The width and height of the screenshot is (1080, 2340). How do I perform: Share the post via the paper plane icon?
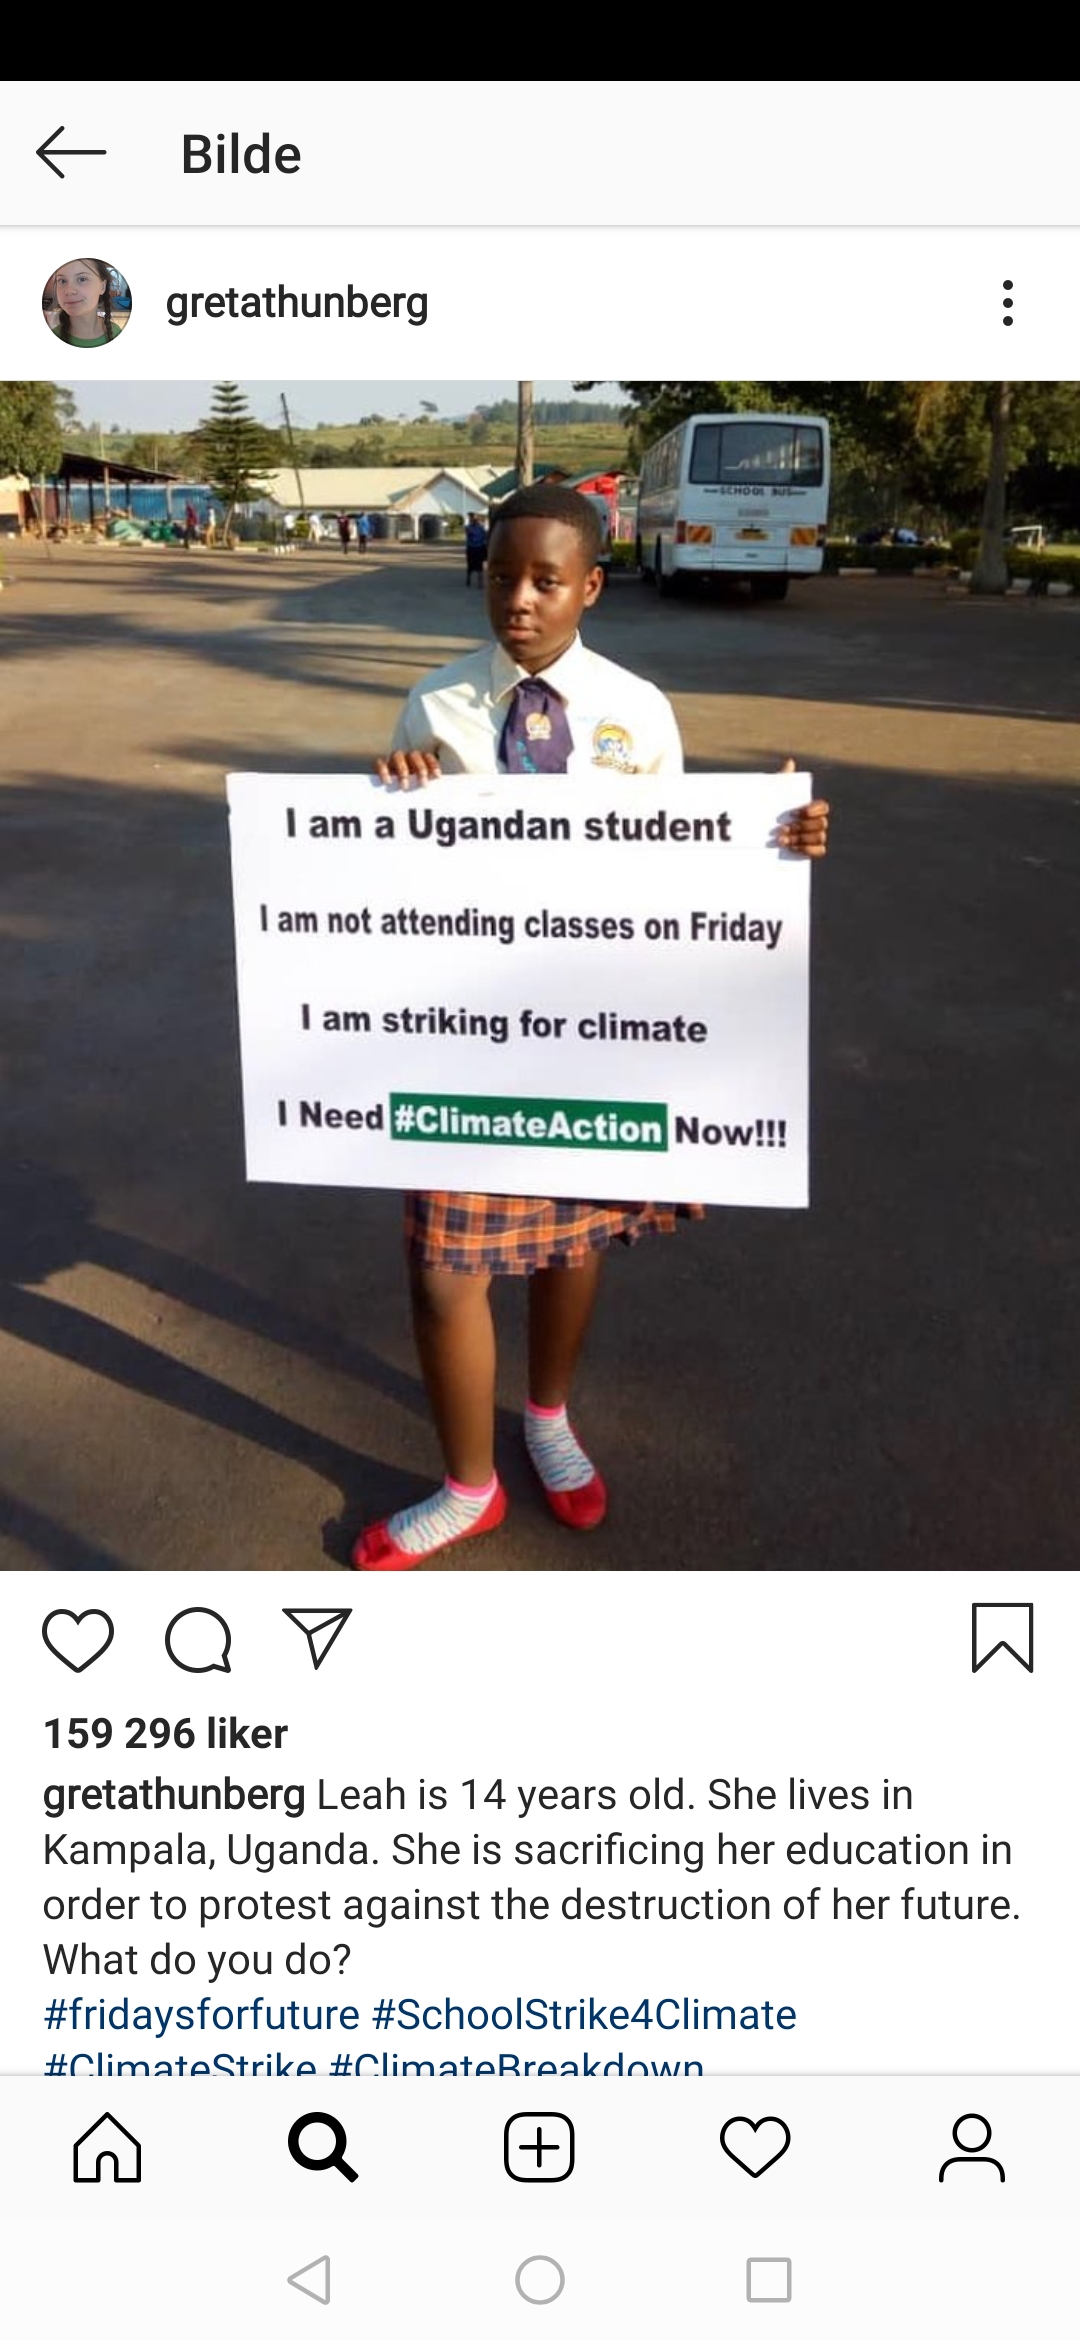(317, 1638)
